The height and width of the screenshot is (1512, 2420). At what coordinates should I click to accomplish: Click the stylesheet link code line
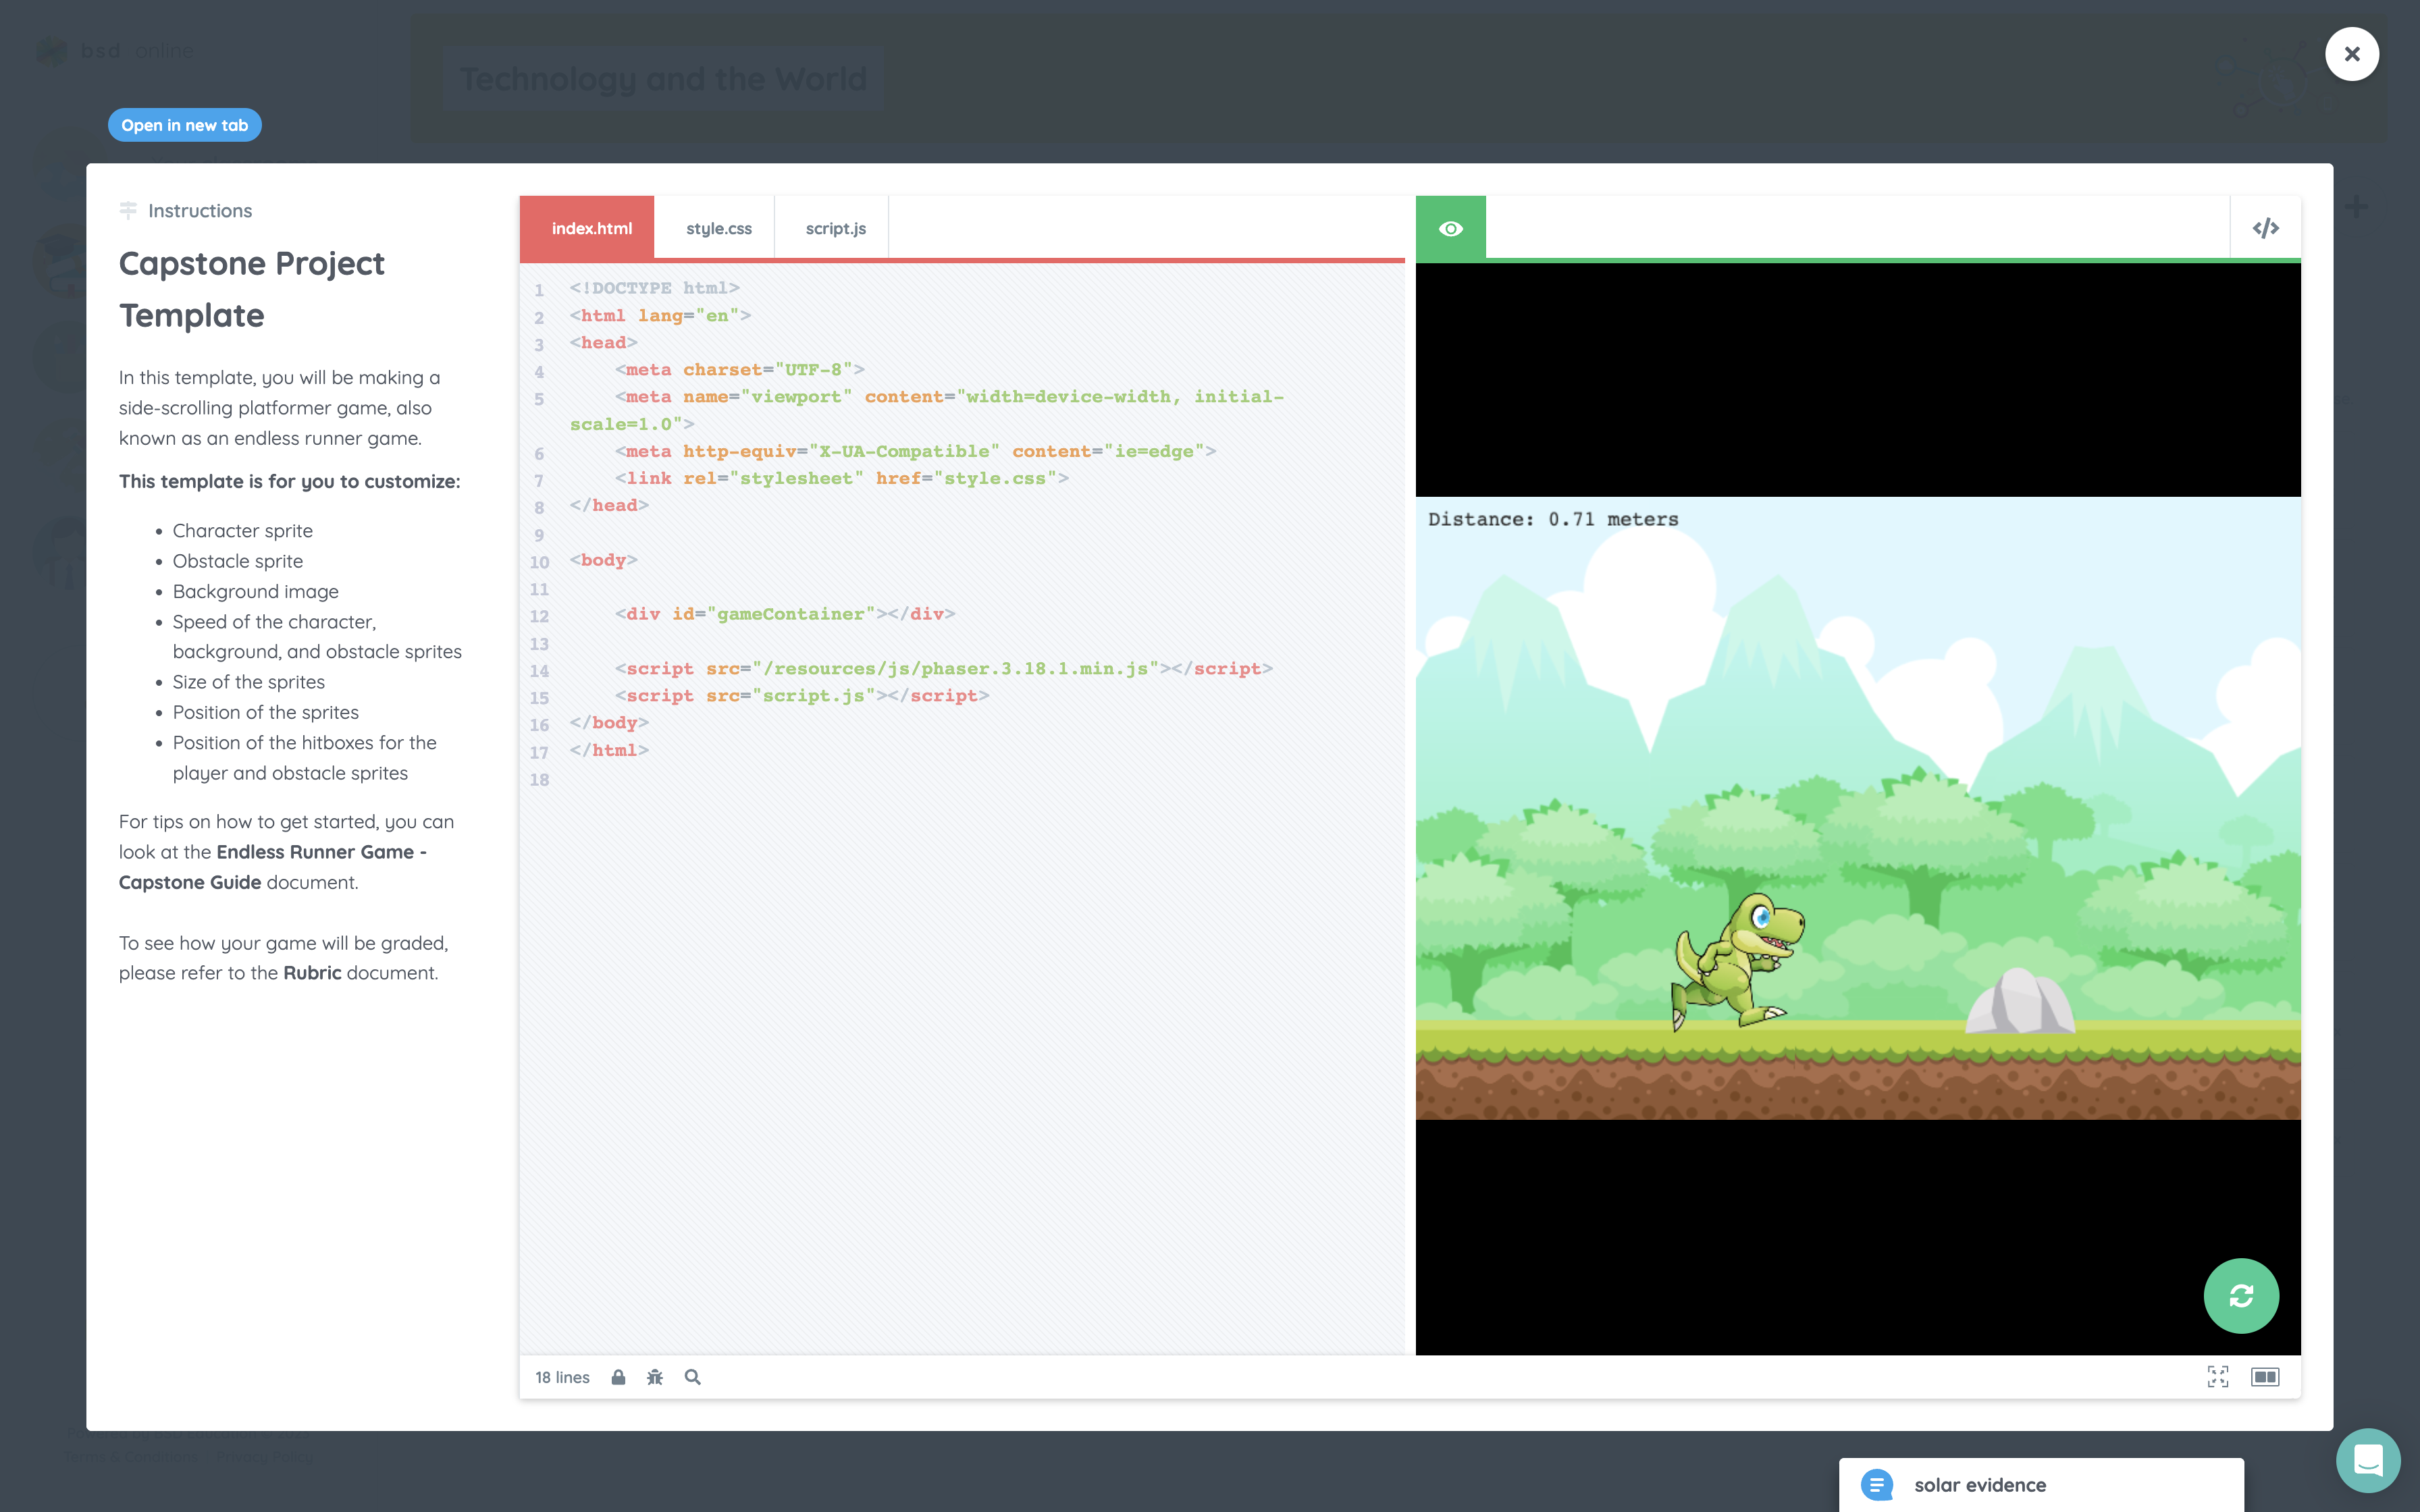(x=841, y=478)
